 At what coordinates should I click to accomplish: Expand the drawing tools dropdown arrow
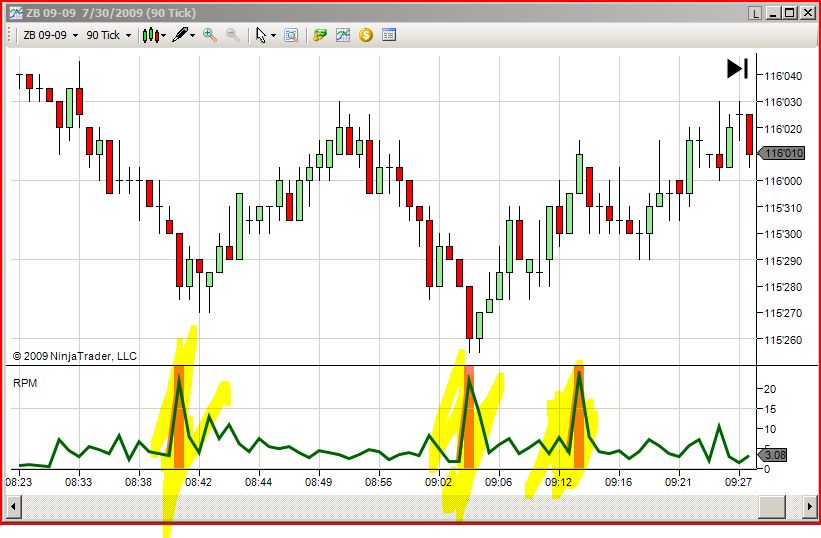point(193,36)
